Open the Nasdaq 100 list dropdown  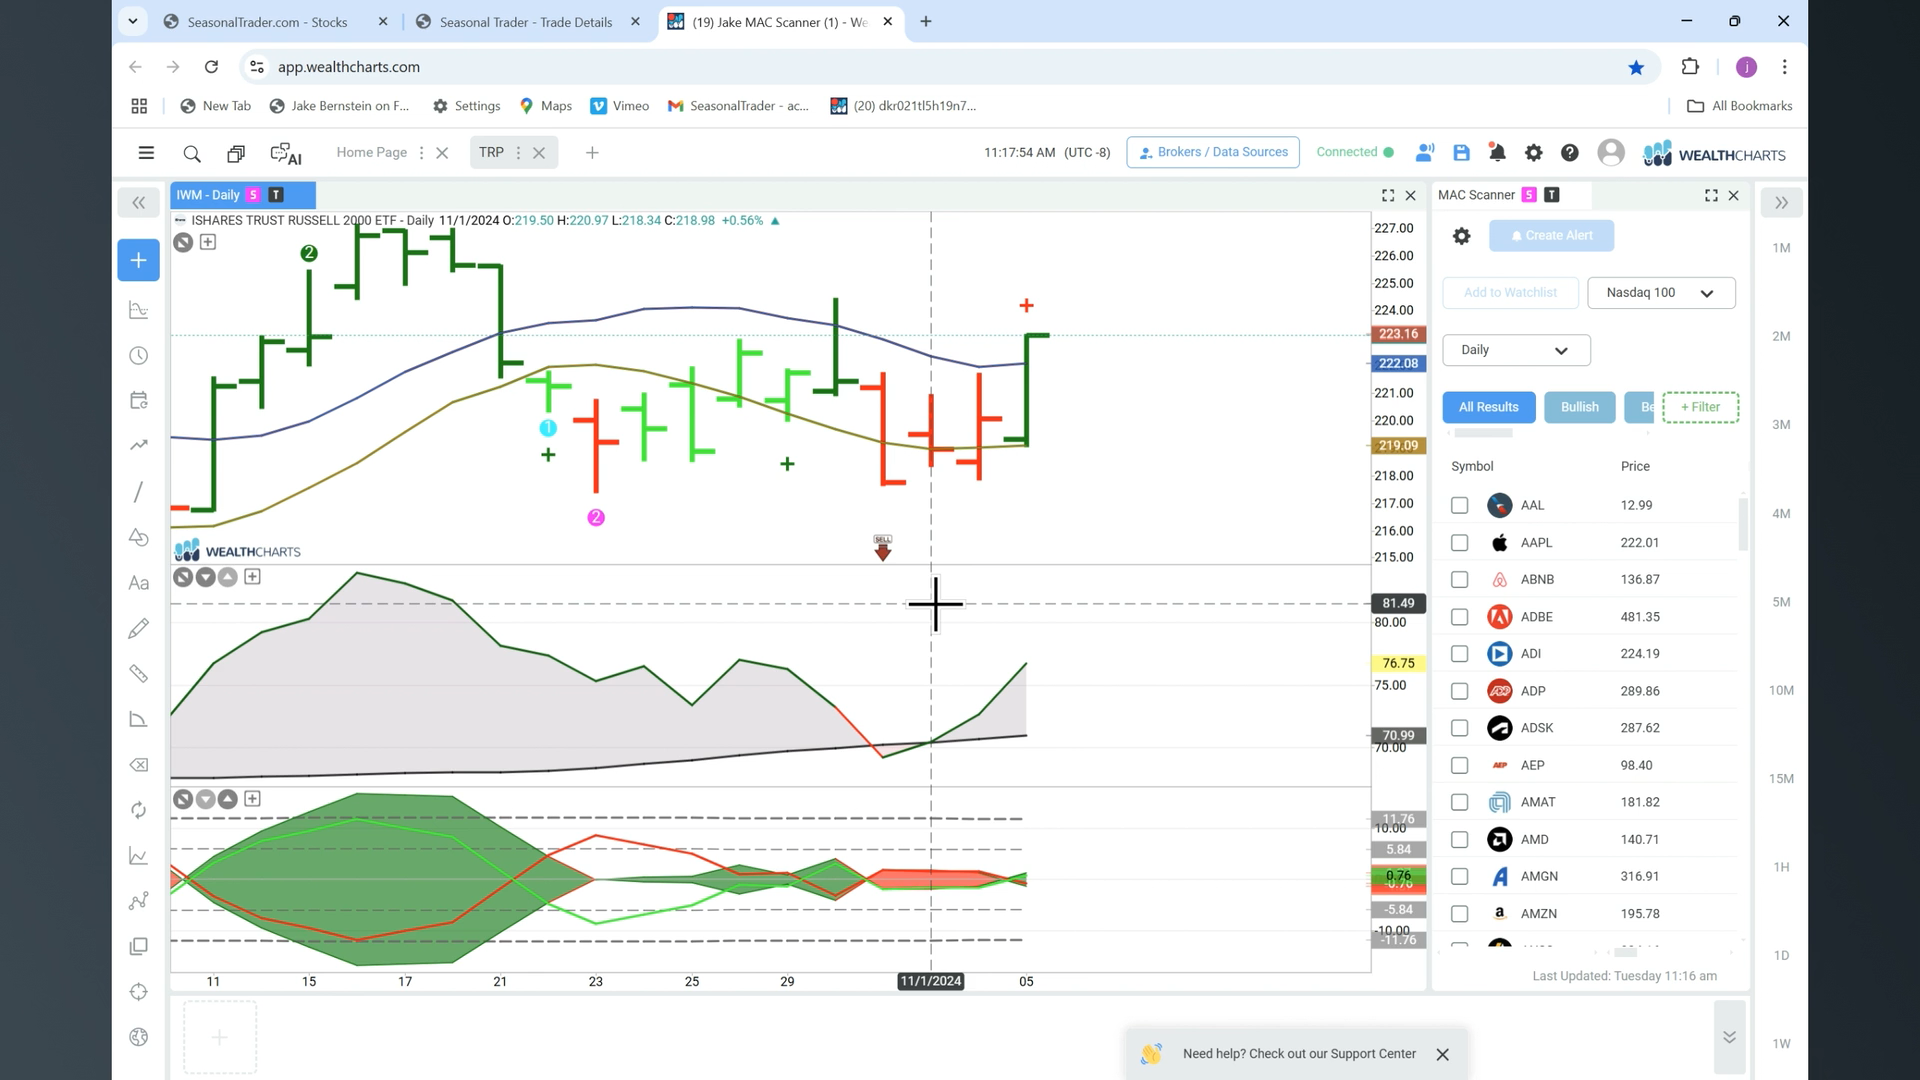click(1661, 293)
